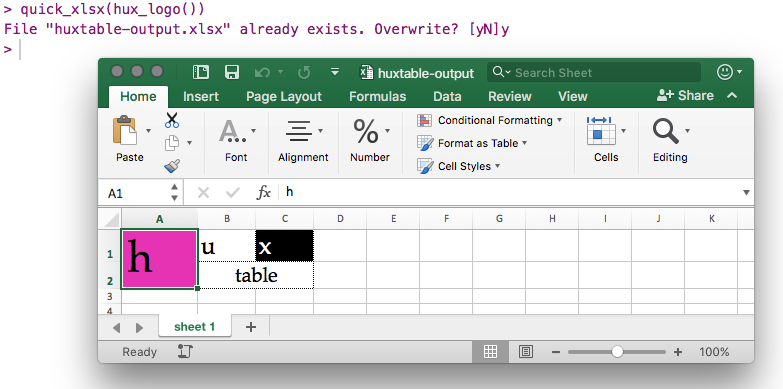The image size is (783, 389).
Task: Click the Name Box stepper arrows
Action: (x=174, y=192)
